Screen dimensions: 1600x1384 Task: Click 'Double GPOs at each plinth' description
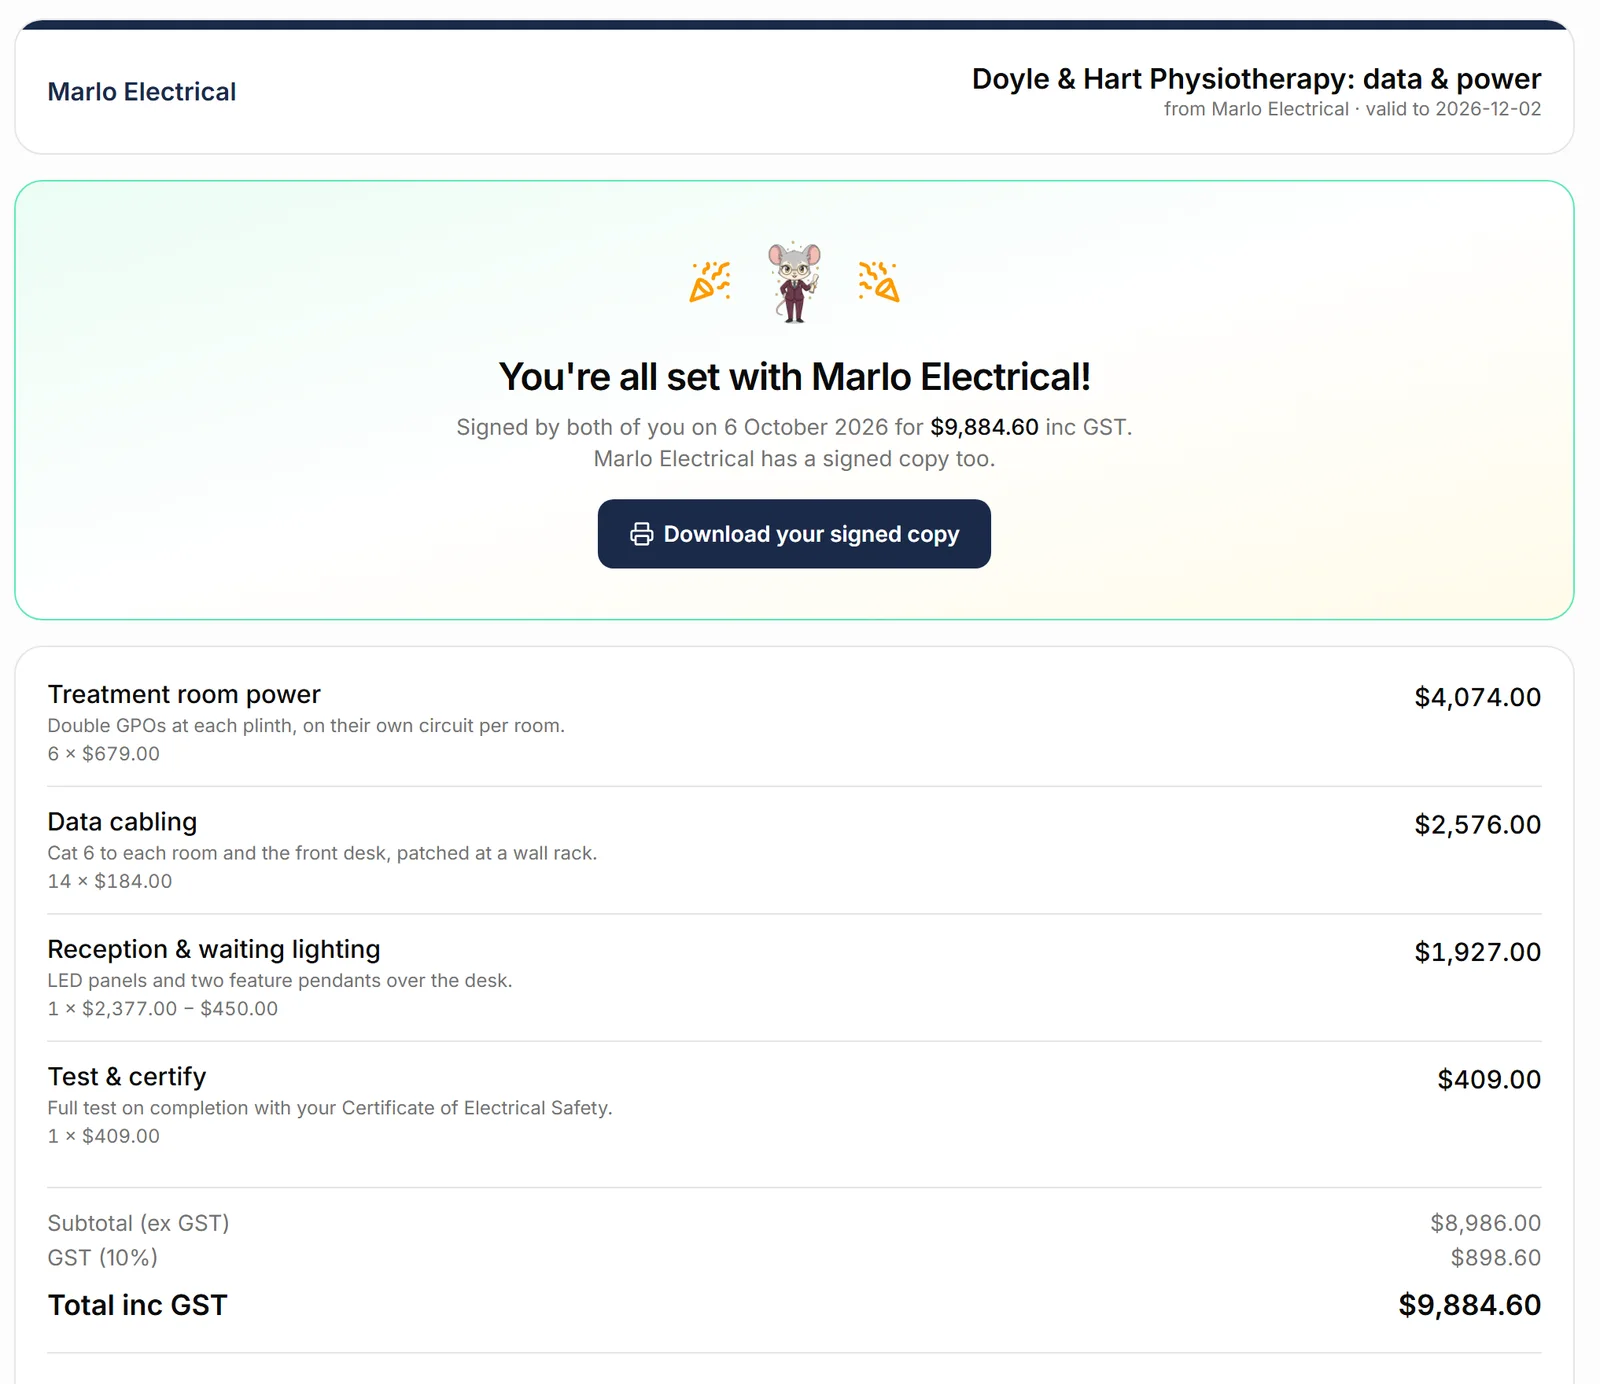tap(306, 726)
